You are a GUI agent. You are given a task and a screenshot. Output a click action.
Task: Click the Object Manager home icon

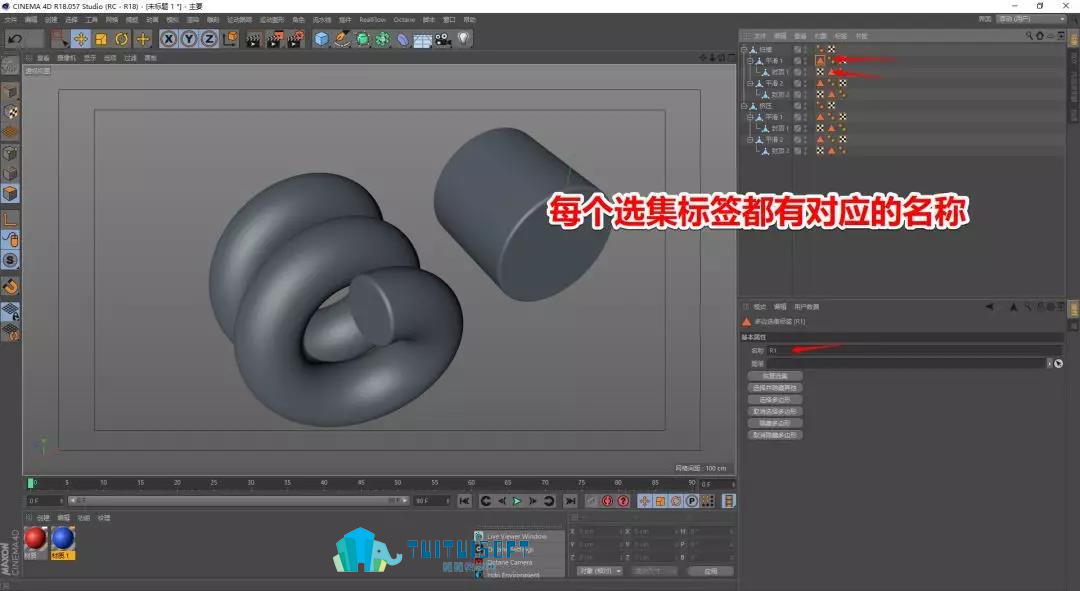point(1040,36)
